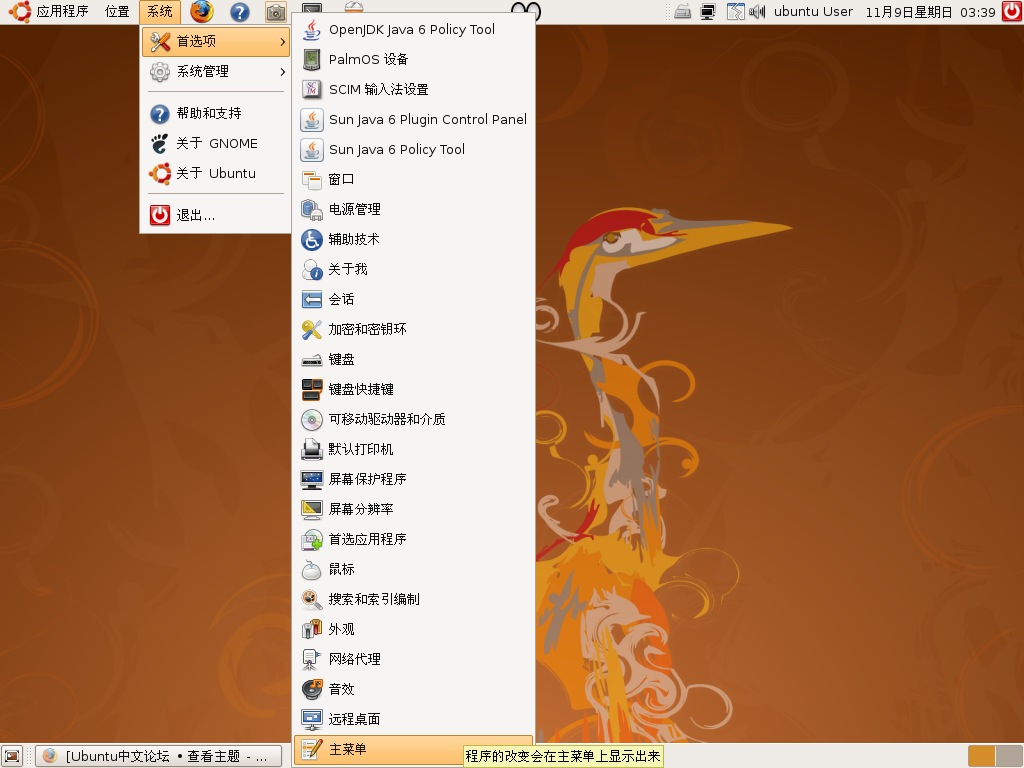Open 网络代理 settings
Viewport: 1024px width, 768px height.
point(413,660)
